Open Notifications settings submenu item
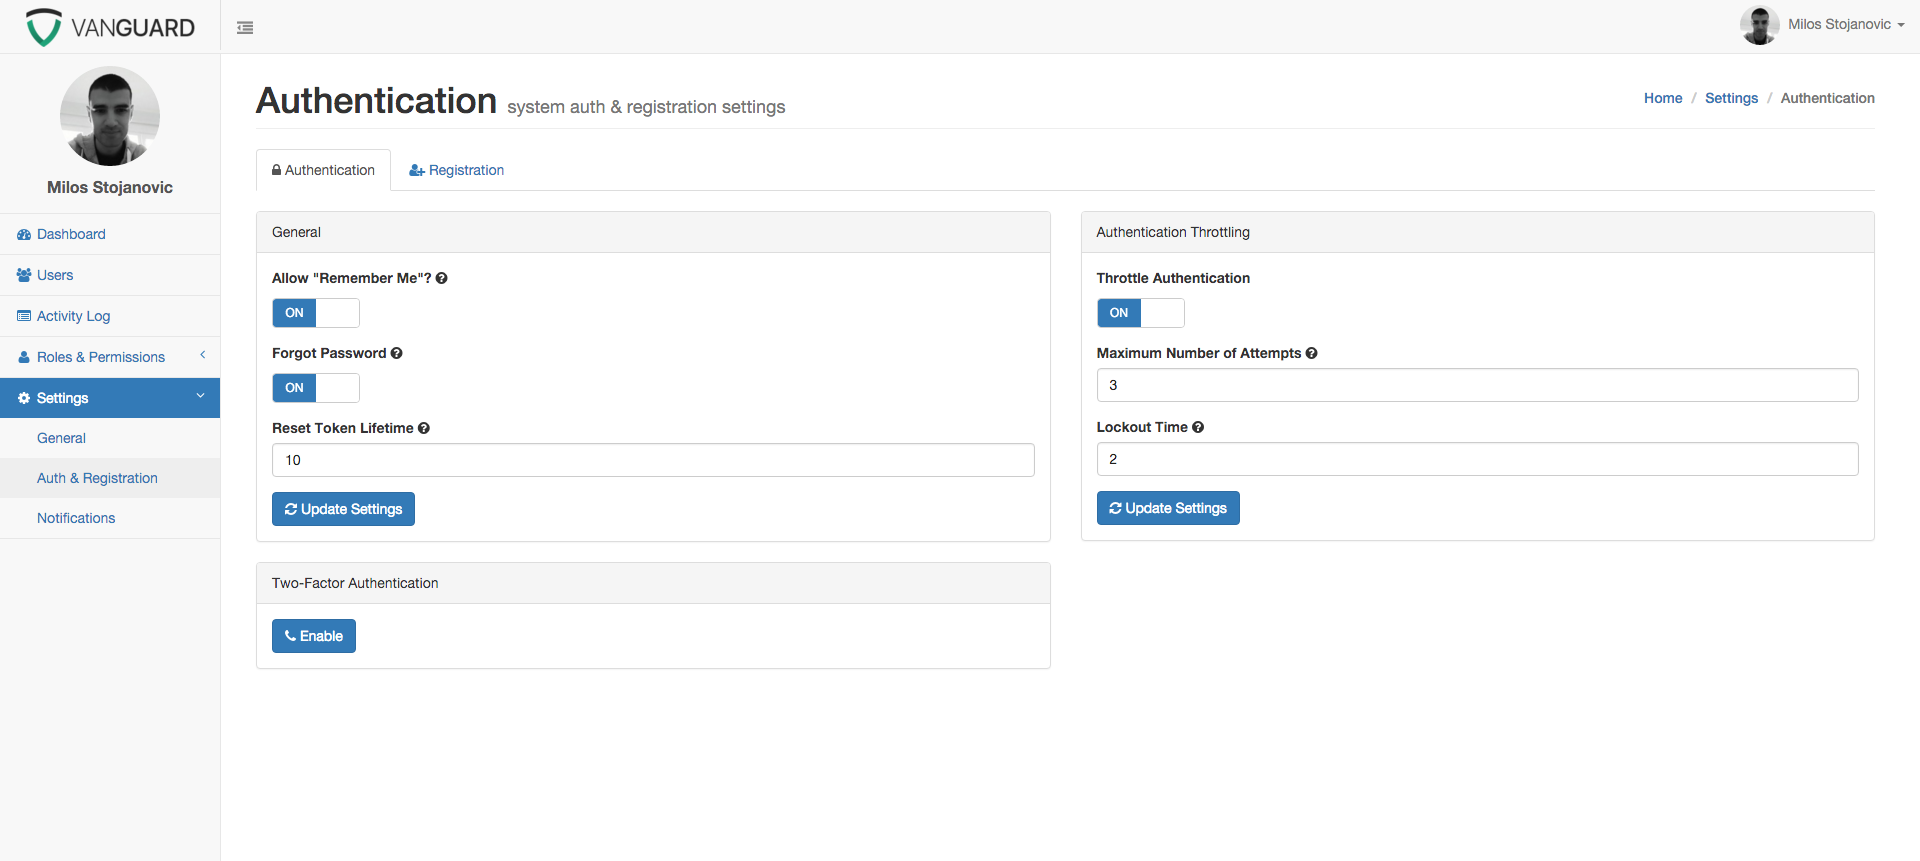Viewport: 1920px width, 861px height. pyautogui.click(x=110, y=518)
